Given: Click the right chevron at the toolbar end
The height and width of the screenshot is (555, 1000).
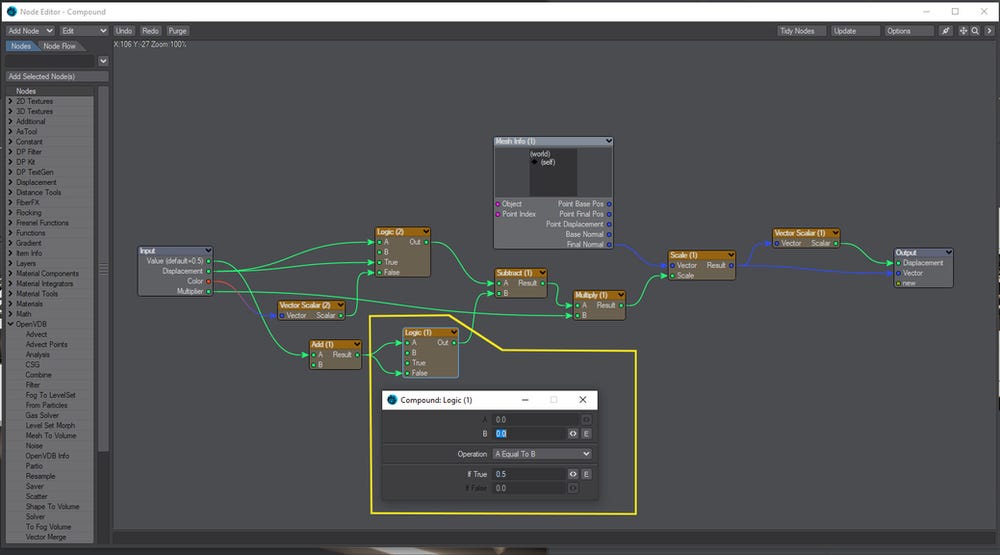Looking at the screenshot, I should (989, 31).
